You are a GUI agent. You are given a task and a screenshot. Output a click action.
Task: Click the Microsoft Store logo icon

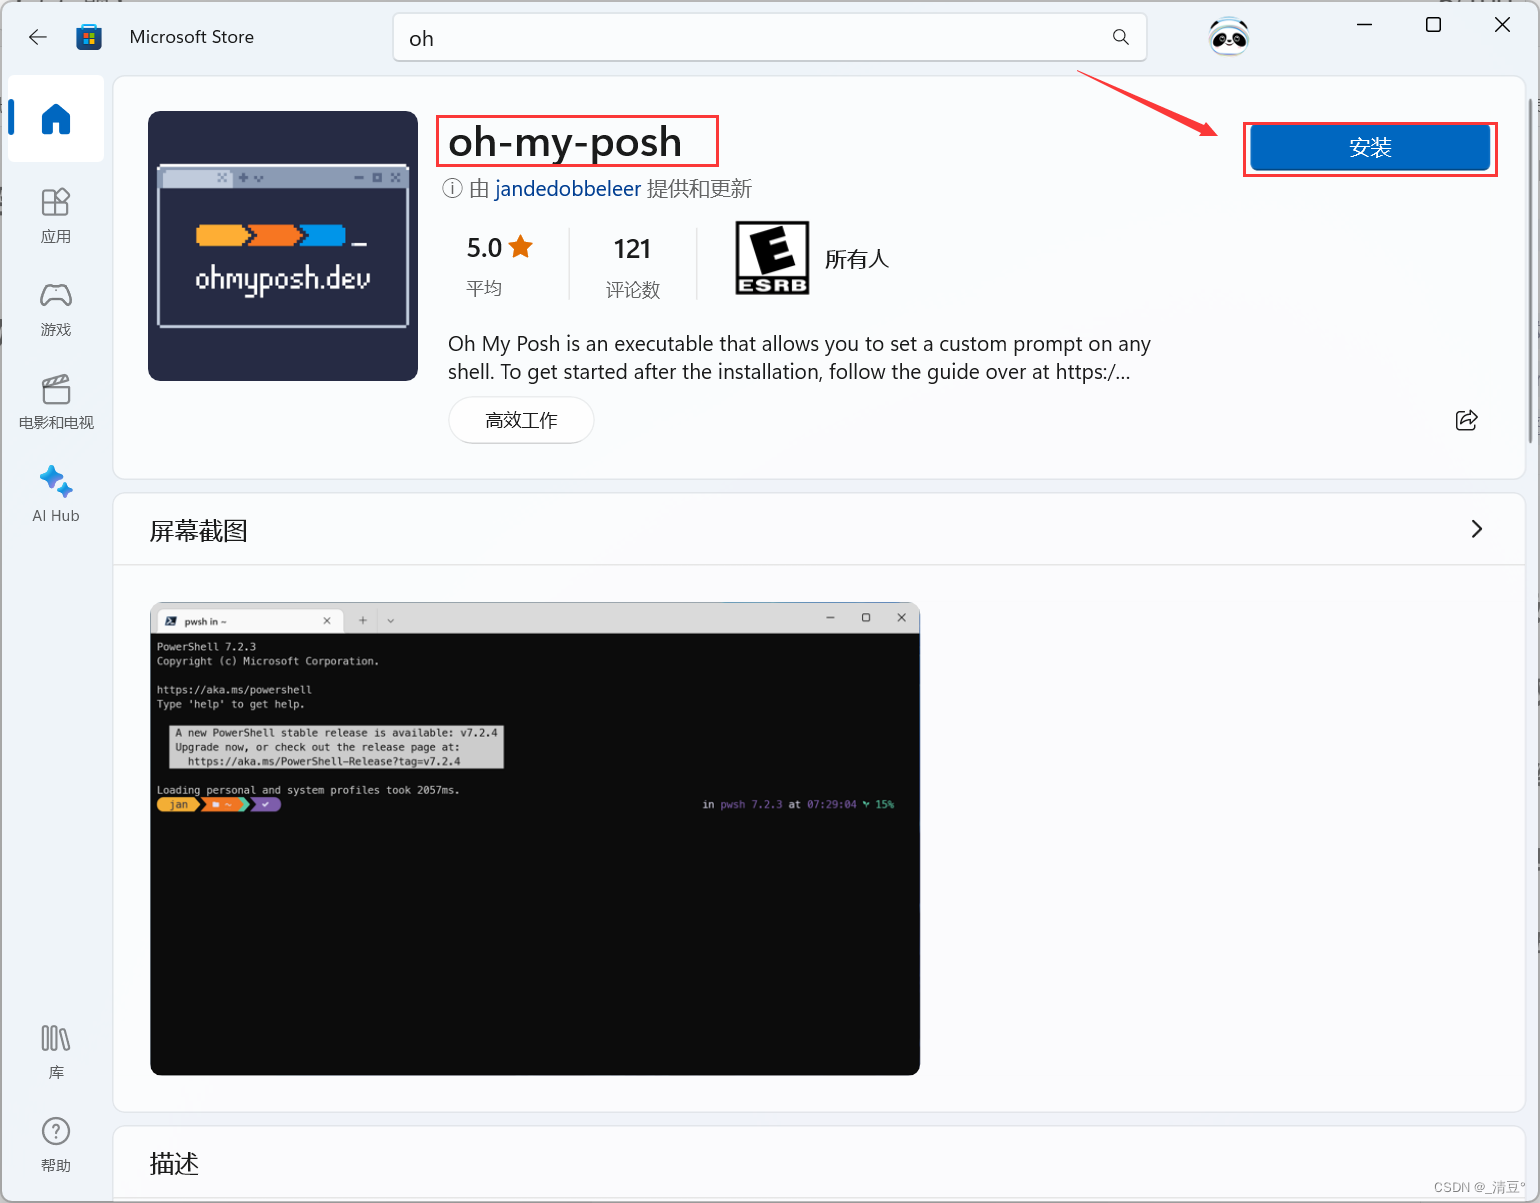tap(89, 37)
